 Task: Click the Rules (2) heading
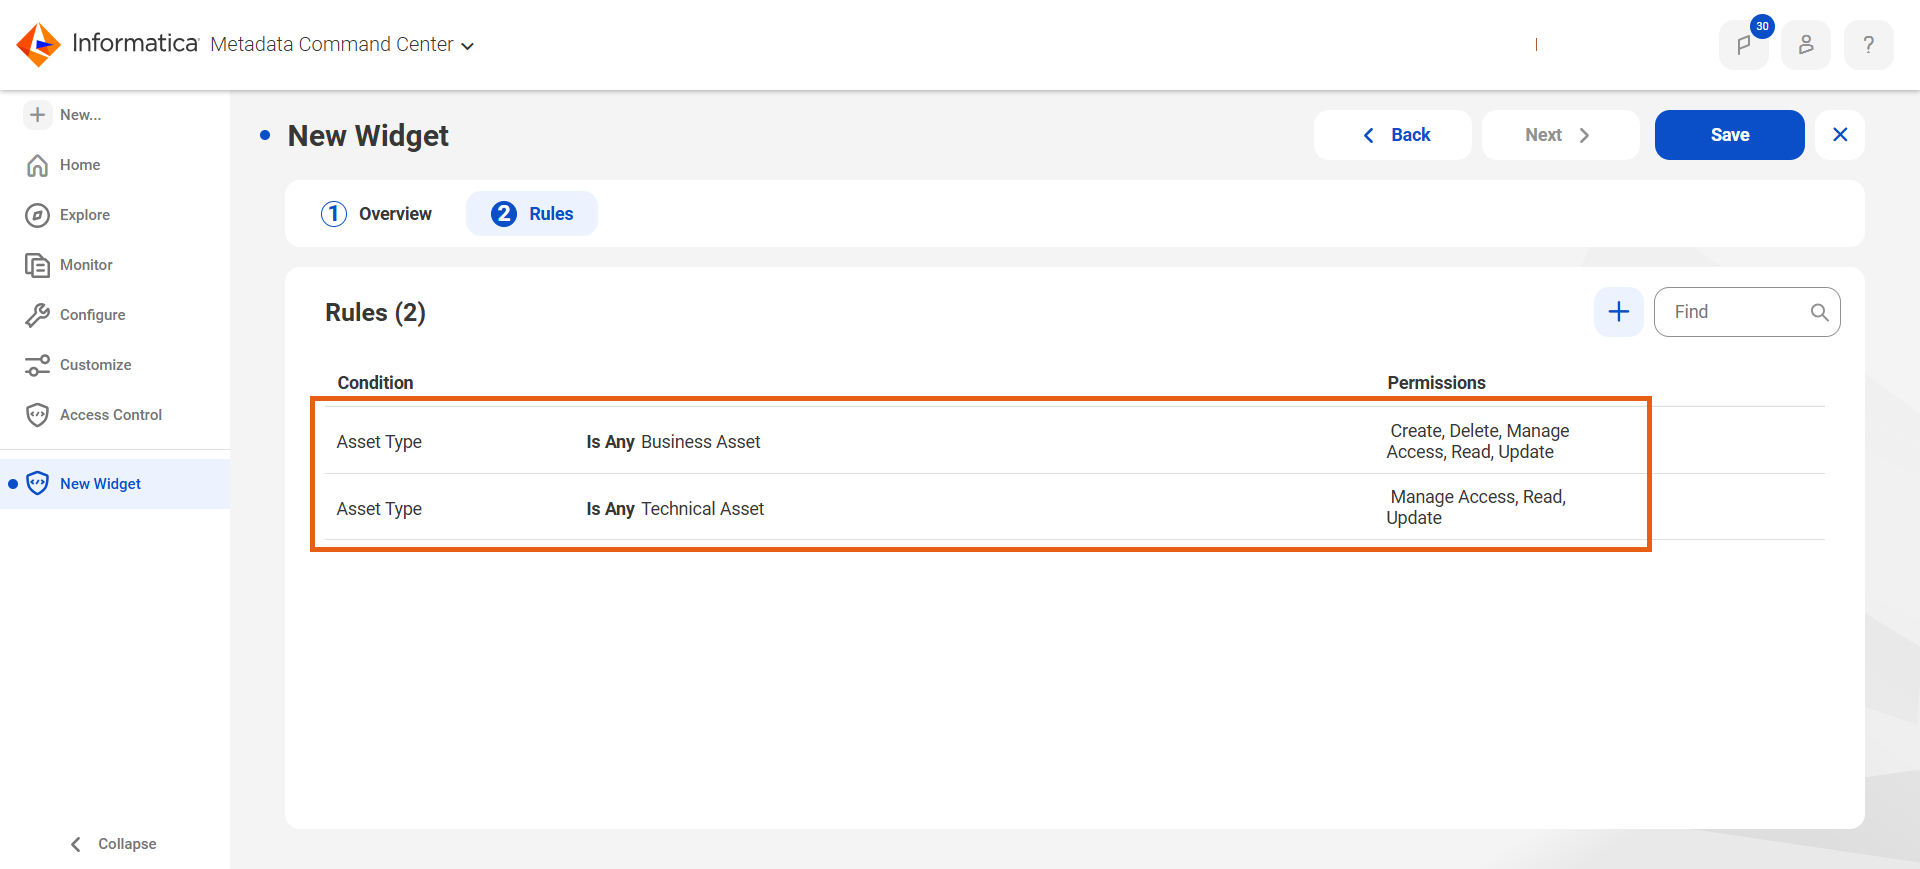coord(375,313)
